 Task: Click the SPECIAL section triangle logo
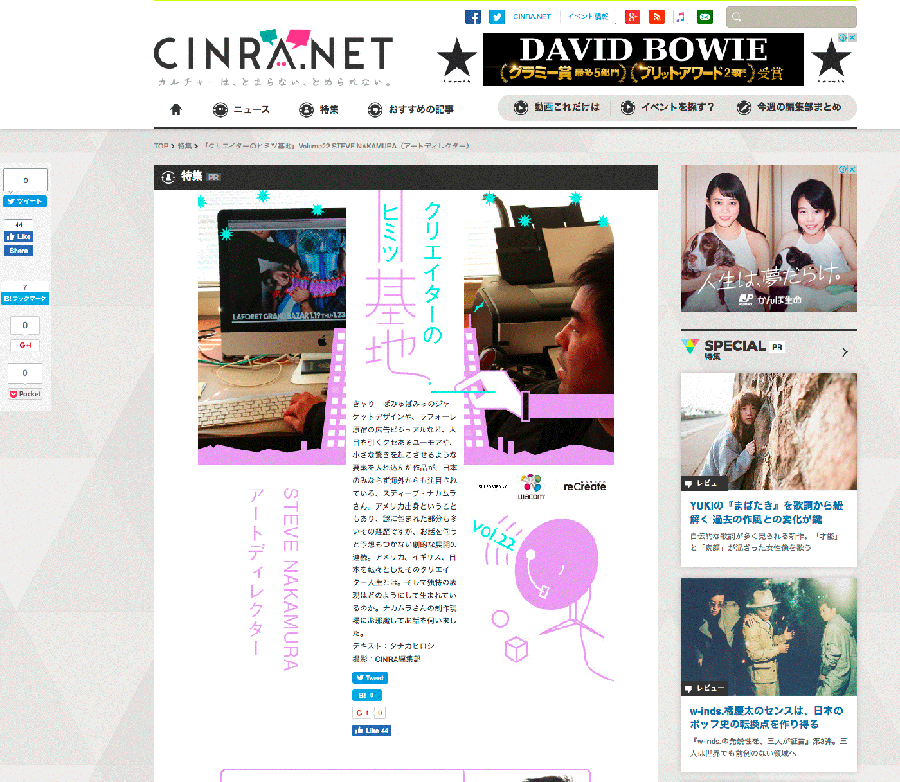pos(690,346)
